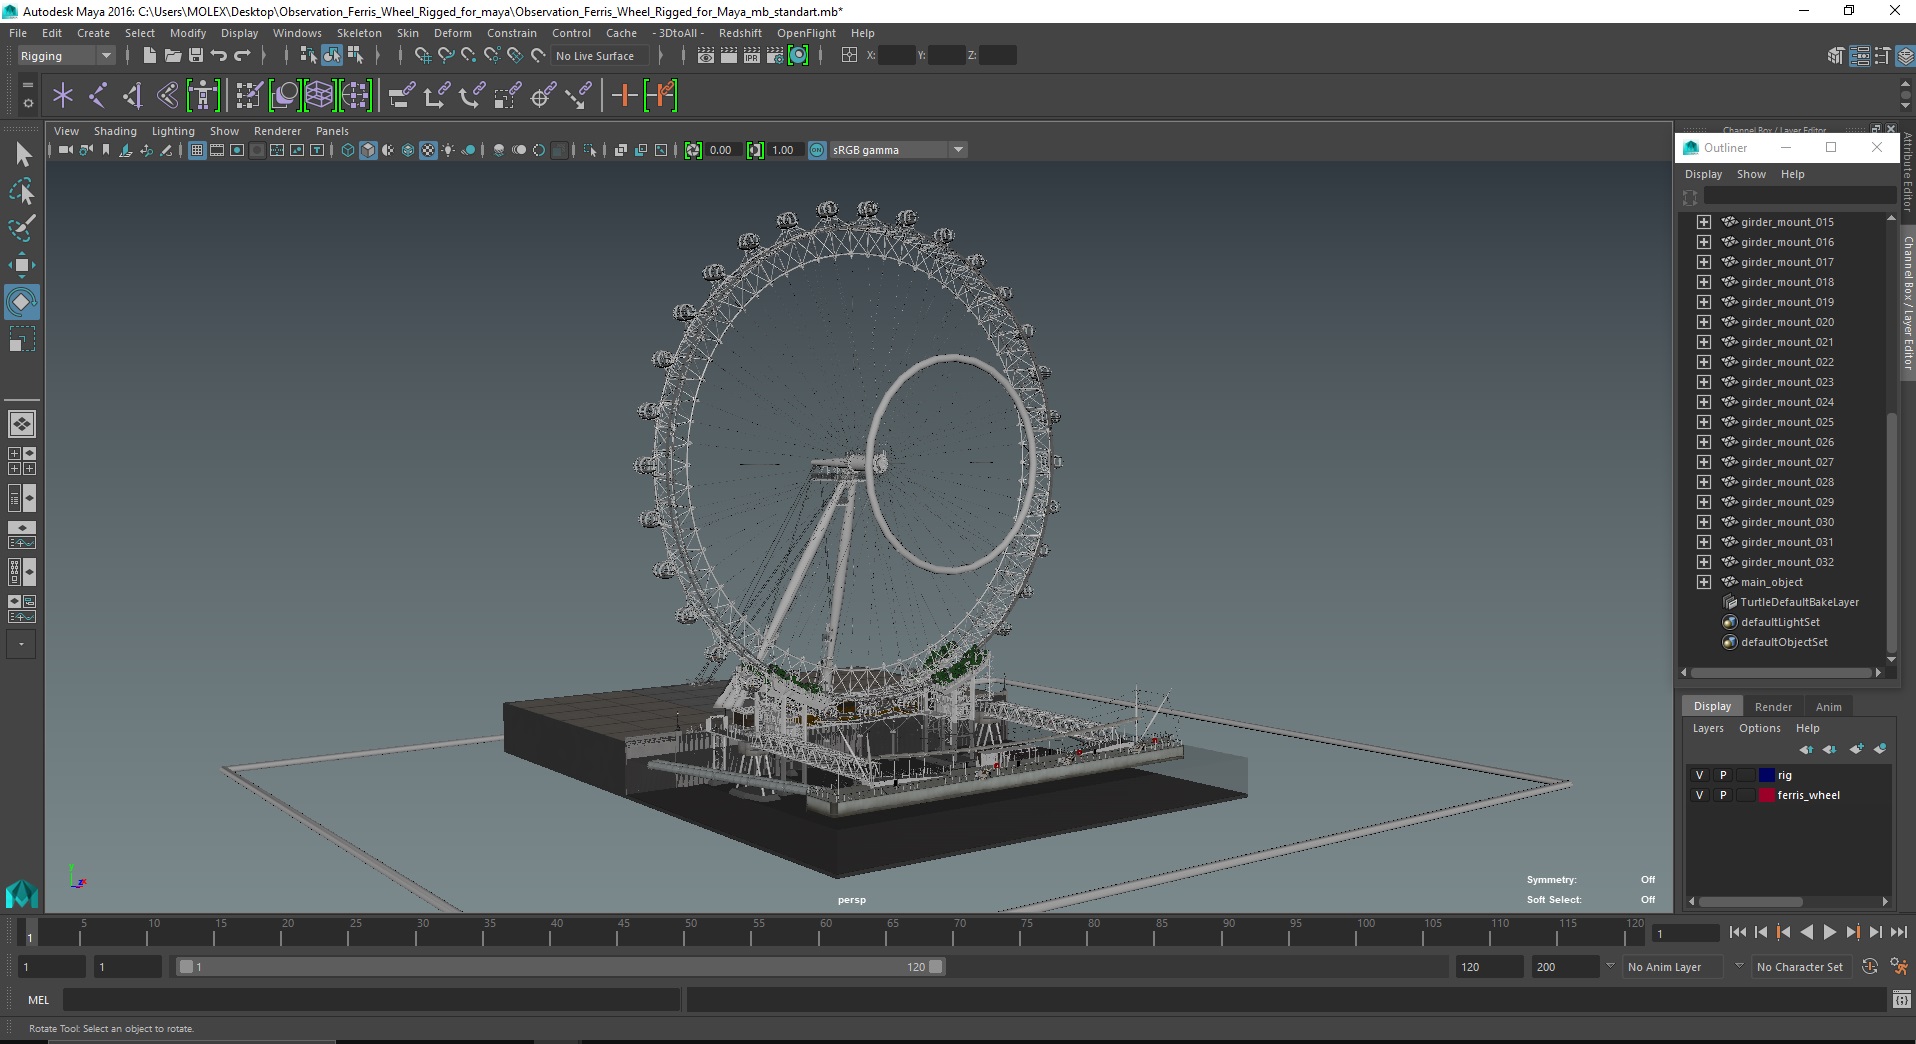Switch to four-view layout
Image resolution: width=1916 pixels, height=1044 pixels.
point(22,461)
